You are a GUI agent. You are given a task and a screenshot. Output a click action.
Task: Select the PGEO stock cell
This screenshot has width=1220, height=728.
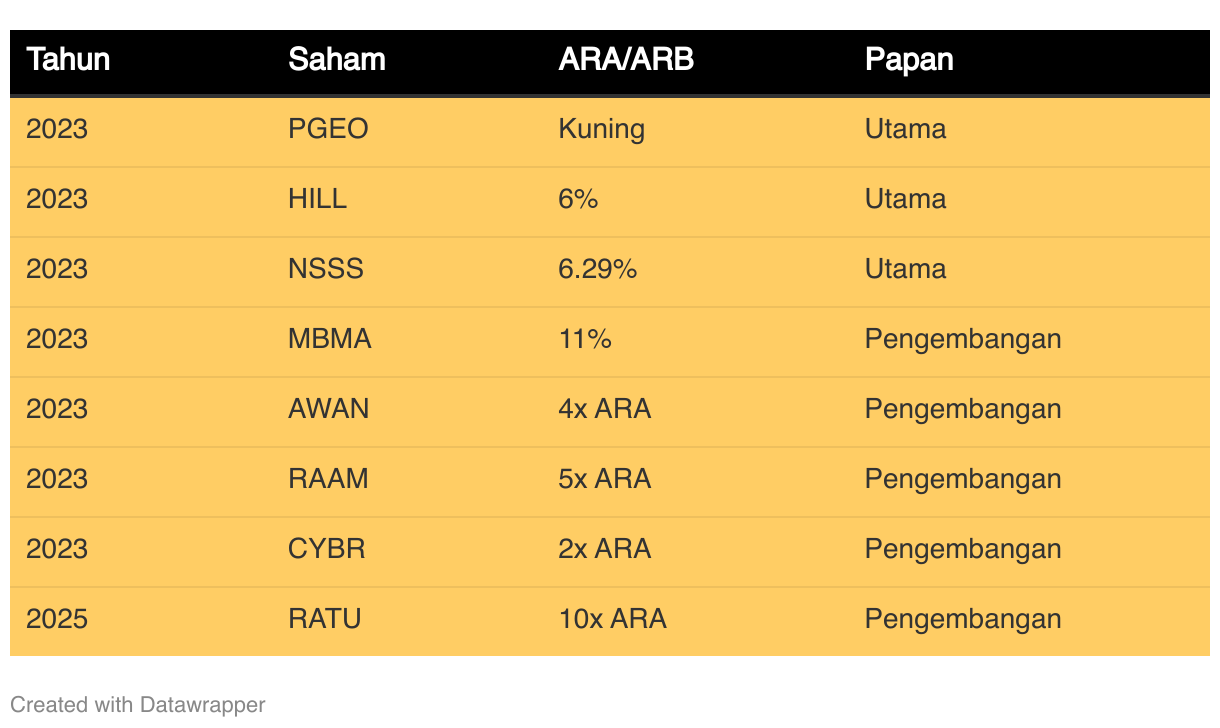328,129
